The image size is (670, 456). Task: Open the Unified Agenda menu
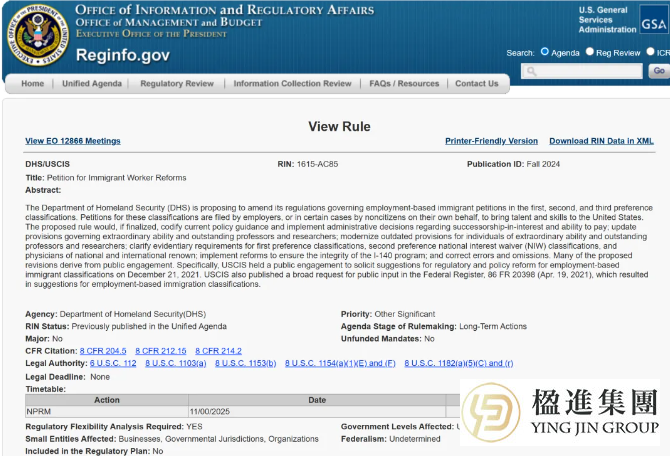tap(92, 84)
